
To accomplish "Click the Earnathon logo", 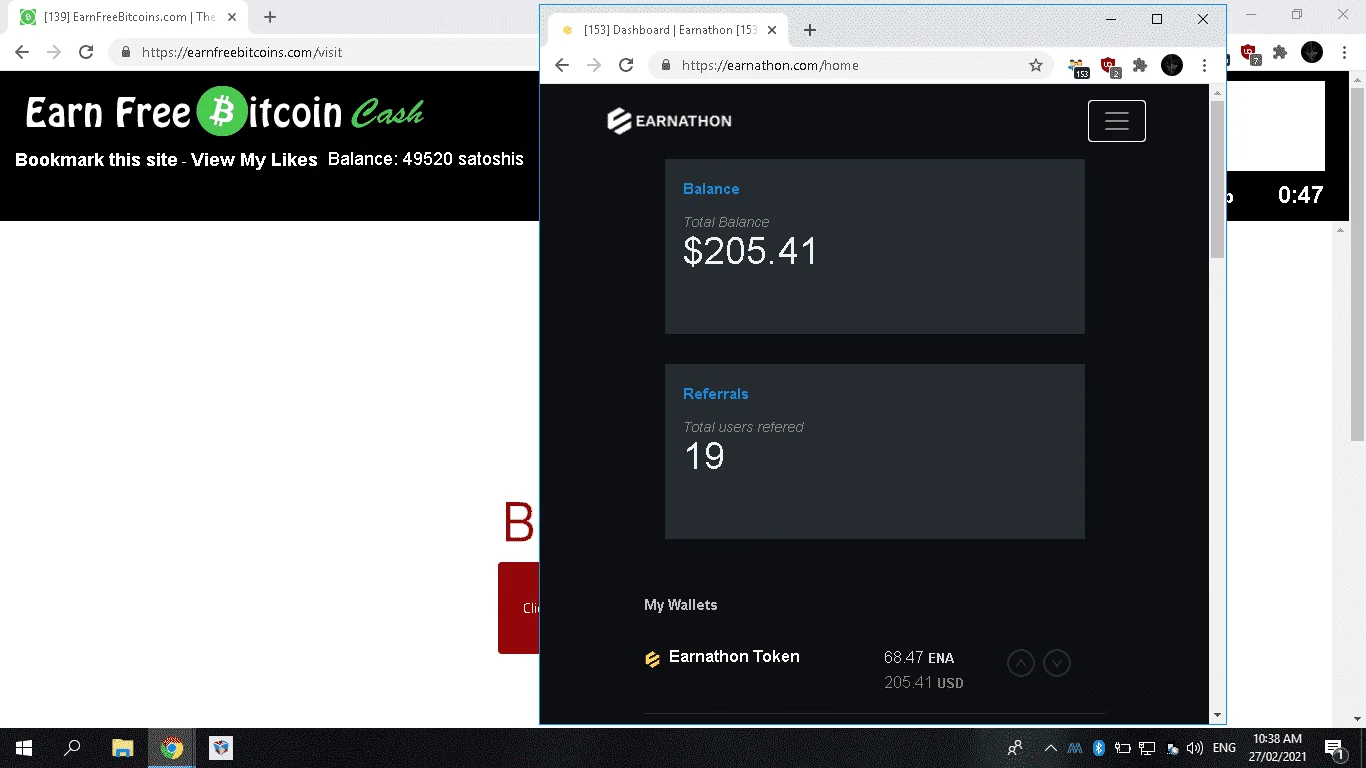I will point(669,121).
